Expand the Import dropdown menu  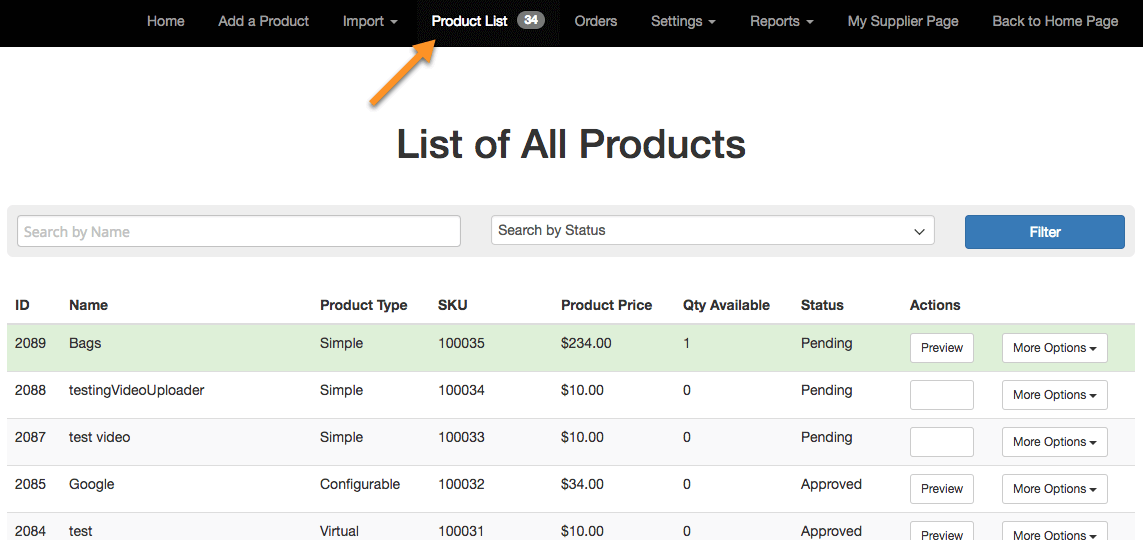[x=369, y=21]
